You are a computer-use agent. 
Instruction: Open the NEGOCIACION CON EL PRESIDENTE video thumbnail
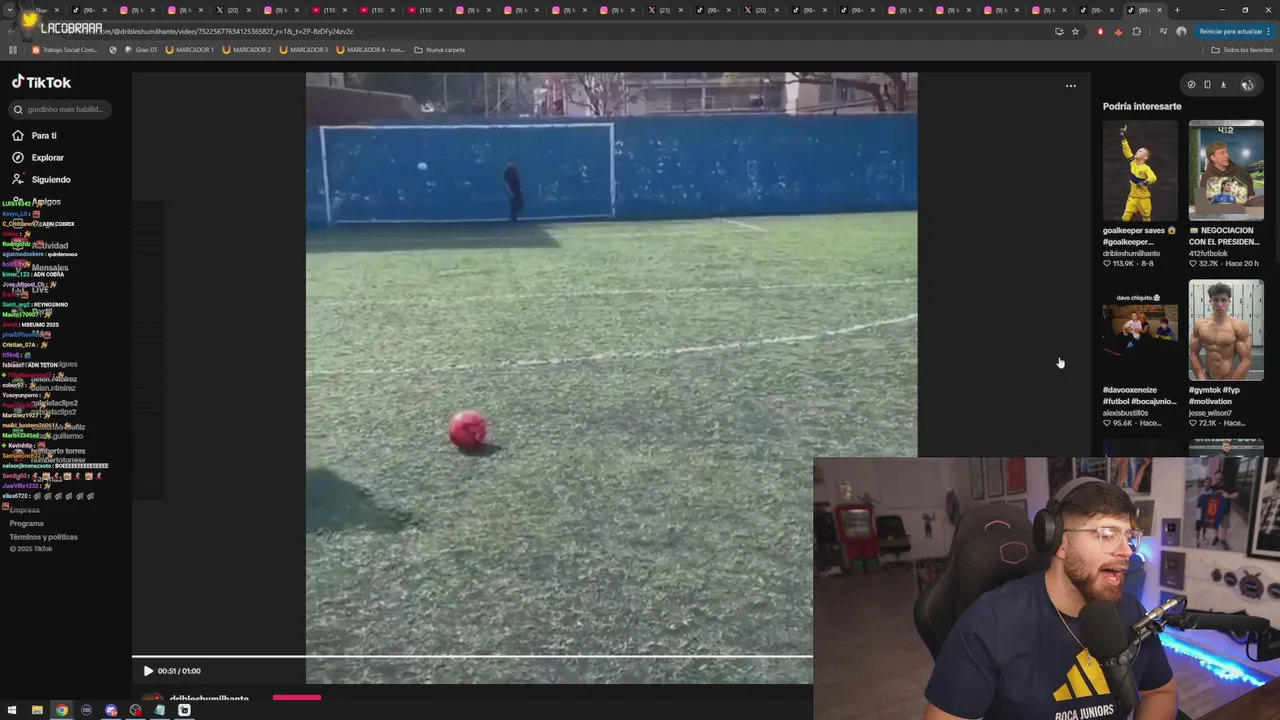coord(1226,170)
